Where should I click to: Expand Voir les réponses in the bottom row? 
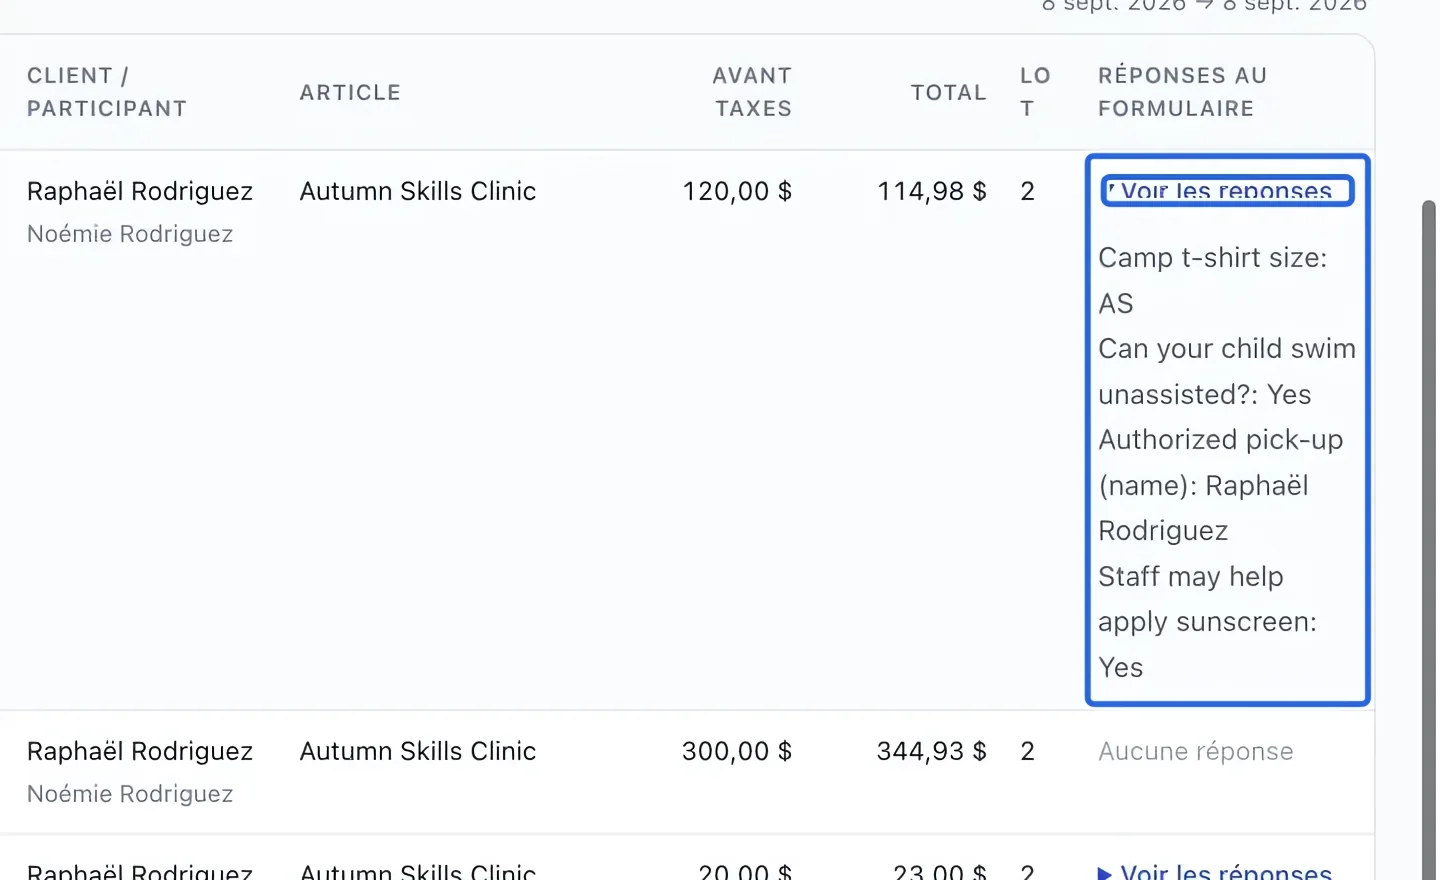pos(1215,872)
